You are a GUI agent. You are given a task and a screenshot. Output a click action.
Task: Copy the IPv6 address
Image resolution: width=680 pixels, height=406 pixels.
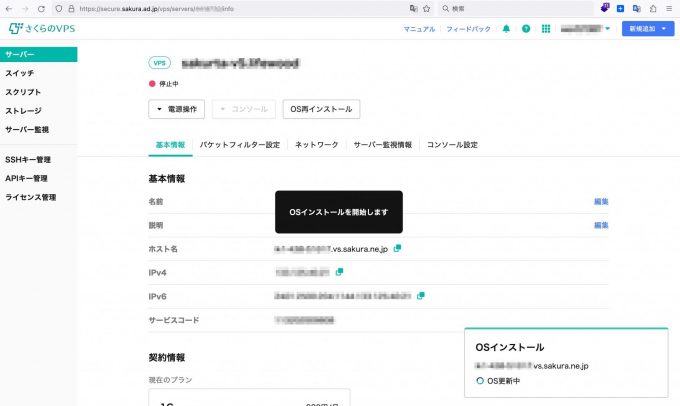[421, 295]
